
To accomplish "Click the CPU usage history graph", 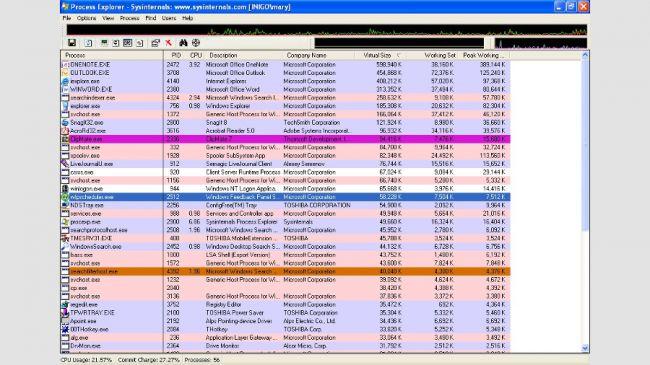I will click(327, 30).
